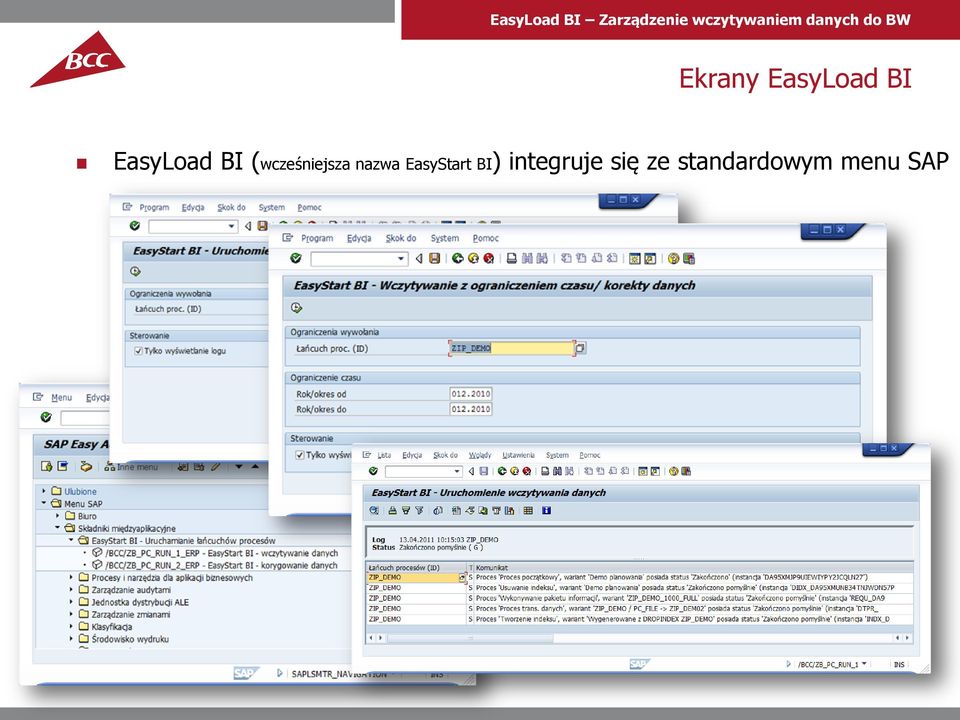
Task: Toggle 'Tylko wyświetlanie logu' checkbox in back window
Action: tap(138, 351)
